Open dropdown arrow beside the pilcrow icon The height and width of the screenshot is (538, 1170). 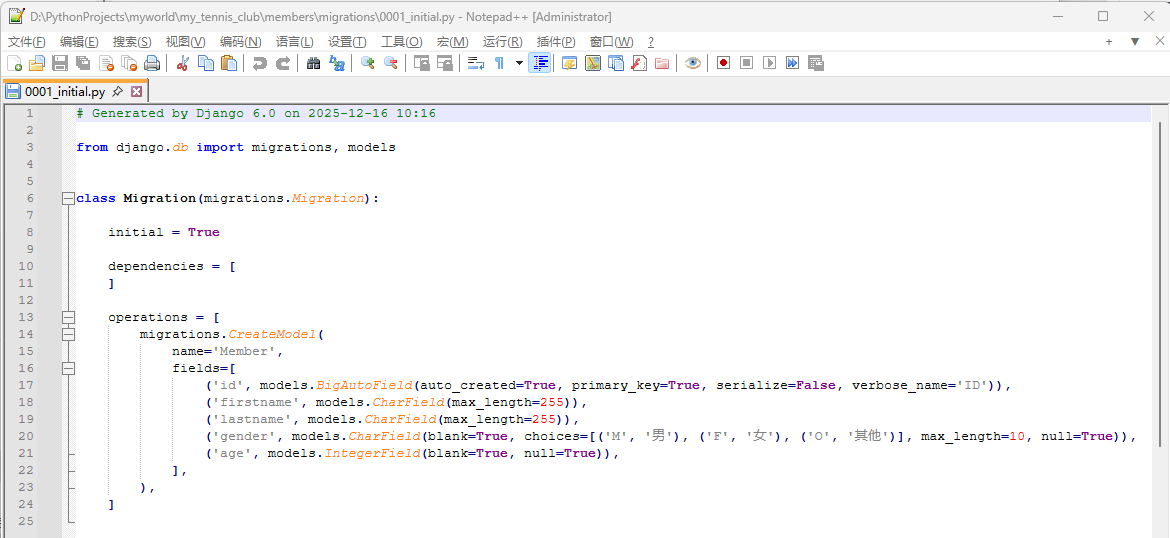coord(519,63)
